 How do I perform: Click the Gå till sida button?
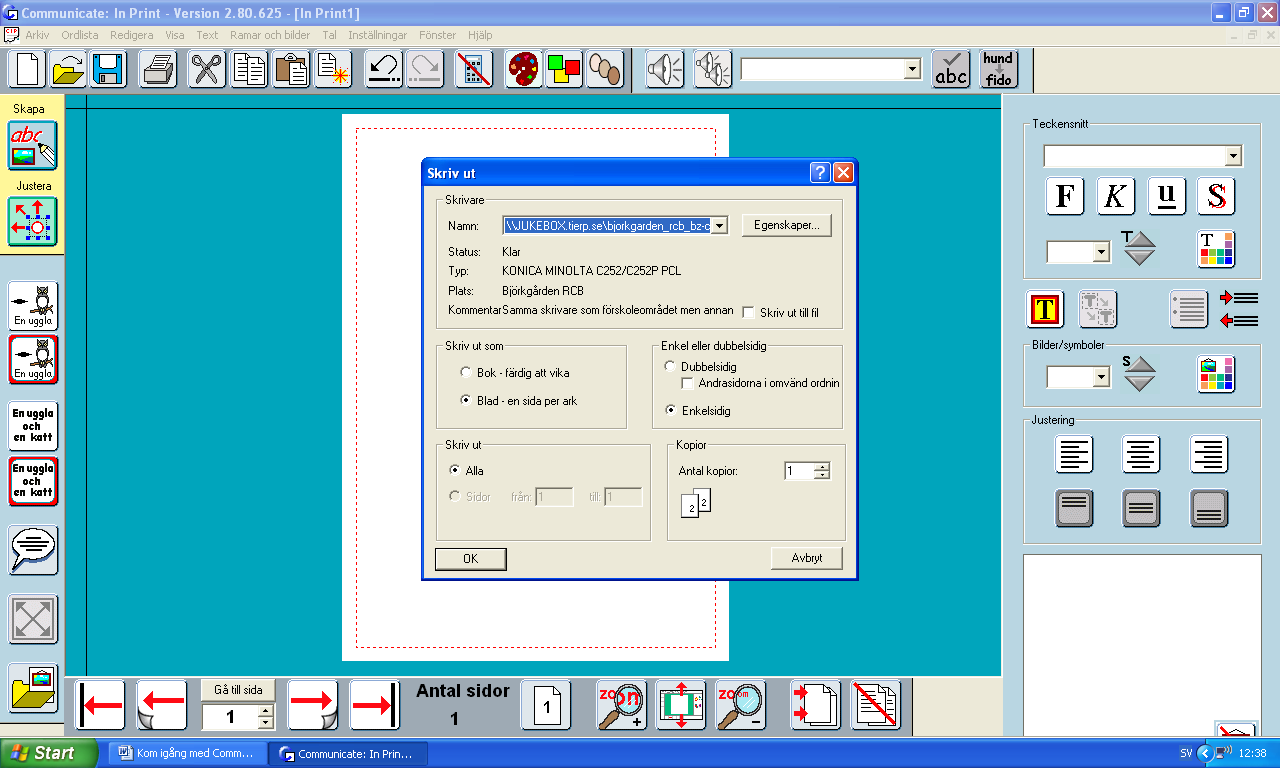238,690
